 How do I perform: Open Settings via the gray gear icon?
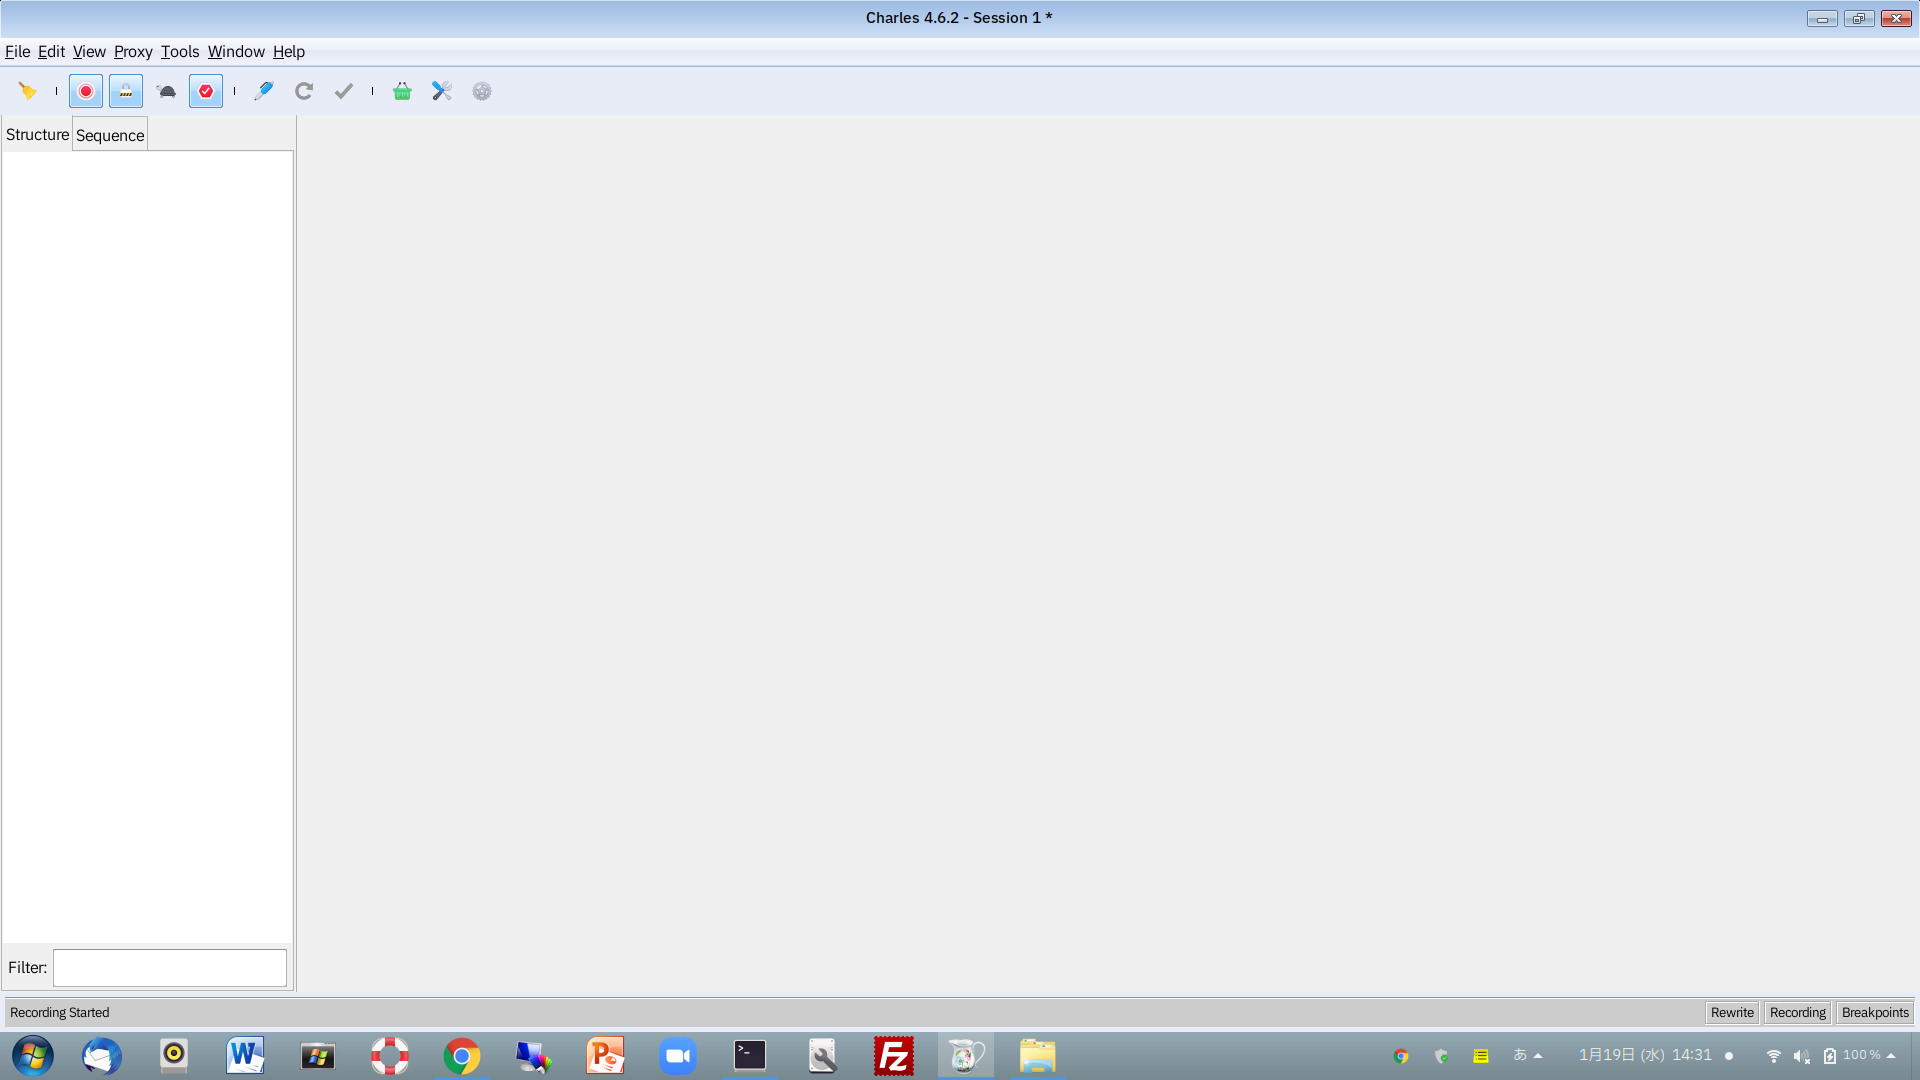pos(482,91)
